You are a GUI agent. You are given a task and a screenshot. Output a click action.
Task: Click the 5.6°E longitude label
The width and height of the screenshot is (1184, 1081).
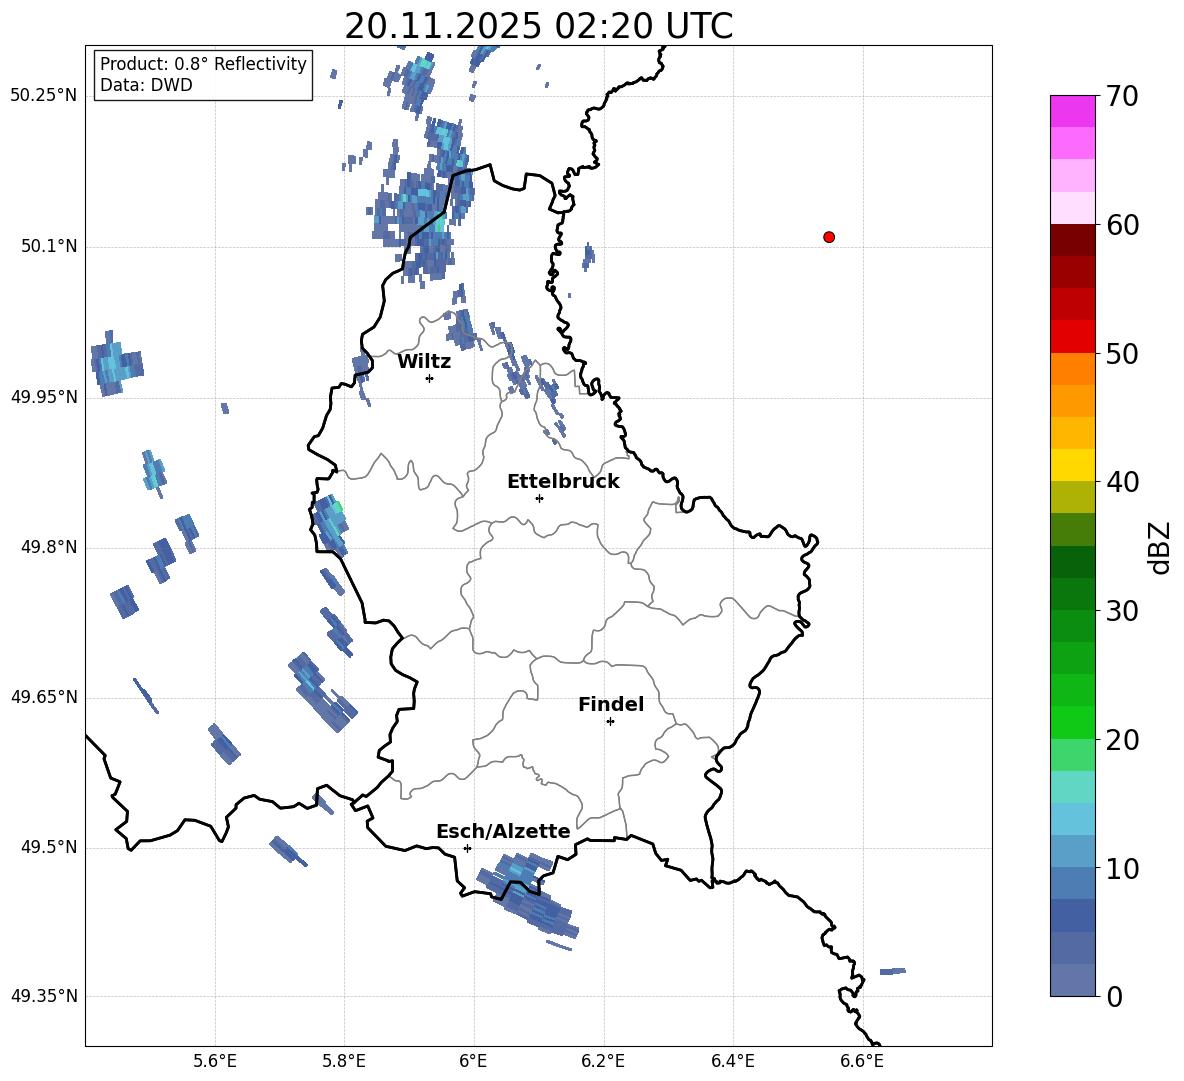click(215, 1061)
